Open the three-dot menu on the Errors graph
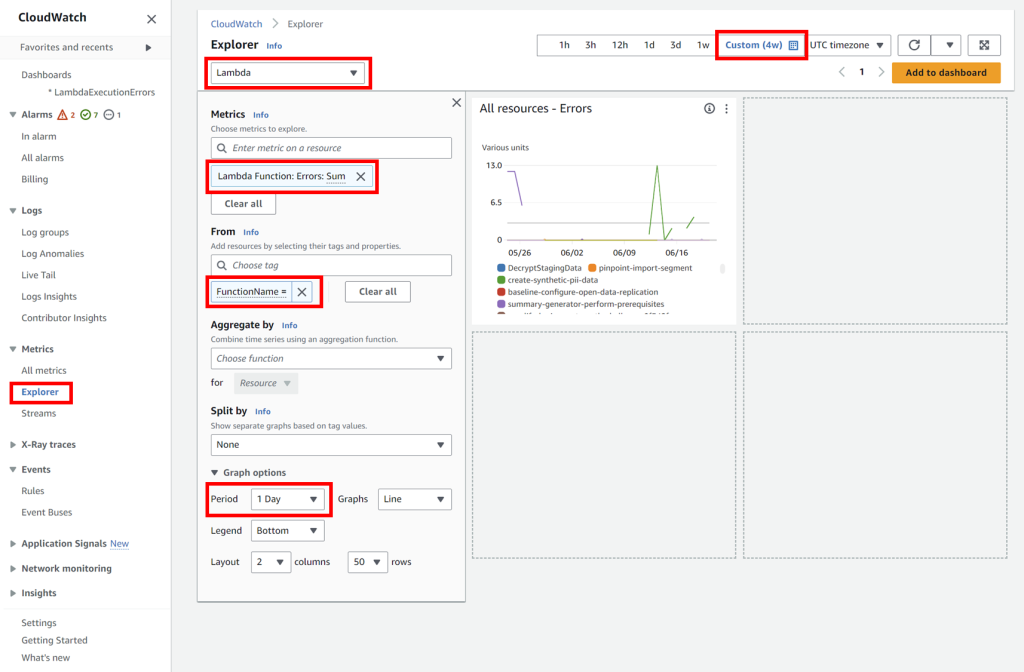1024x672 pixels. 727,108
